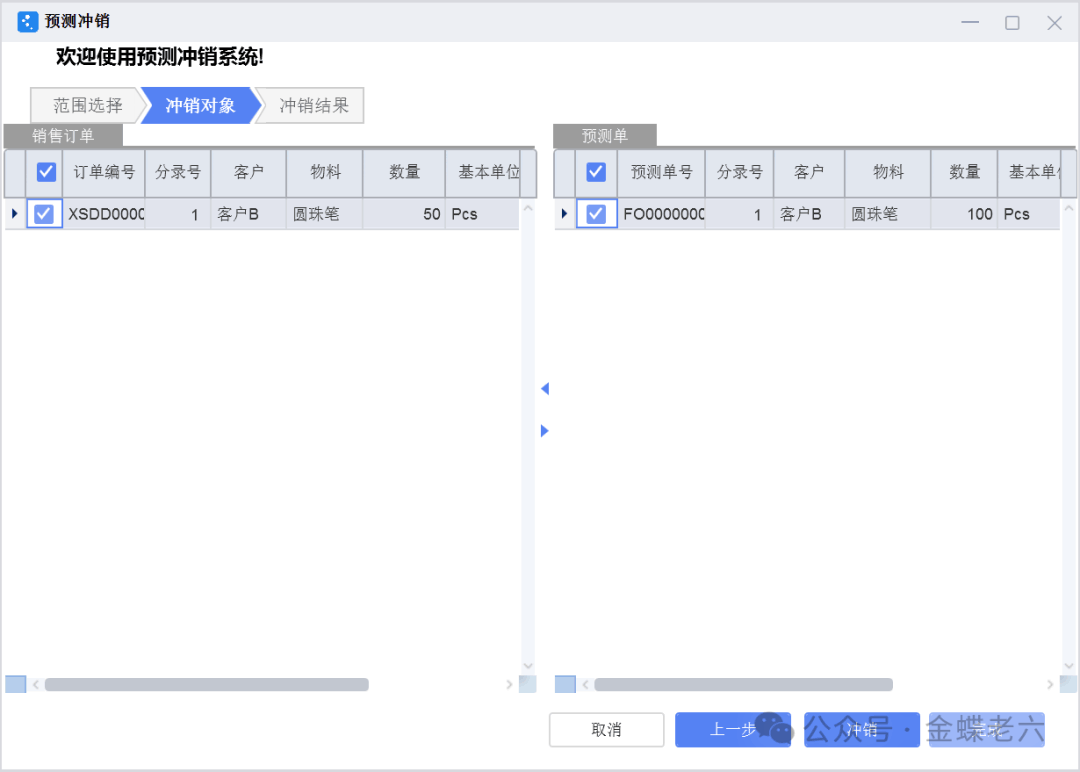1080x772 pixels.
Task: Click the 订单编号 column header
Action: point(104,173)
